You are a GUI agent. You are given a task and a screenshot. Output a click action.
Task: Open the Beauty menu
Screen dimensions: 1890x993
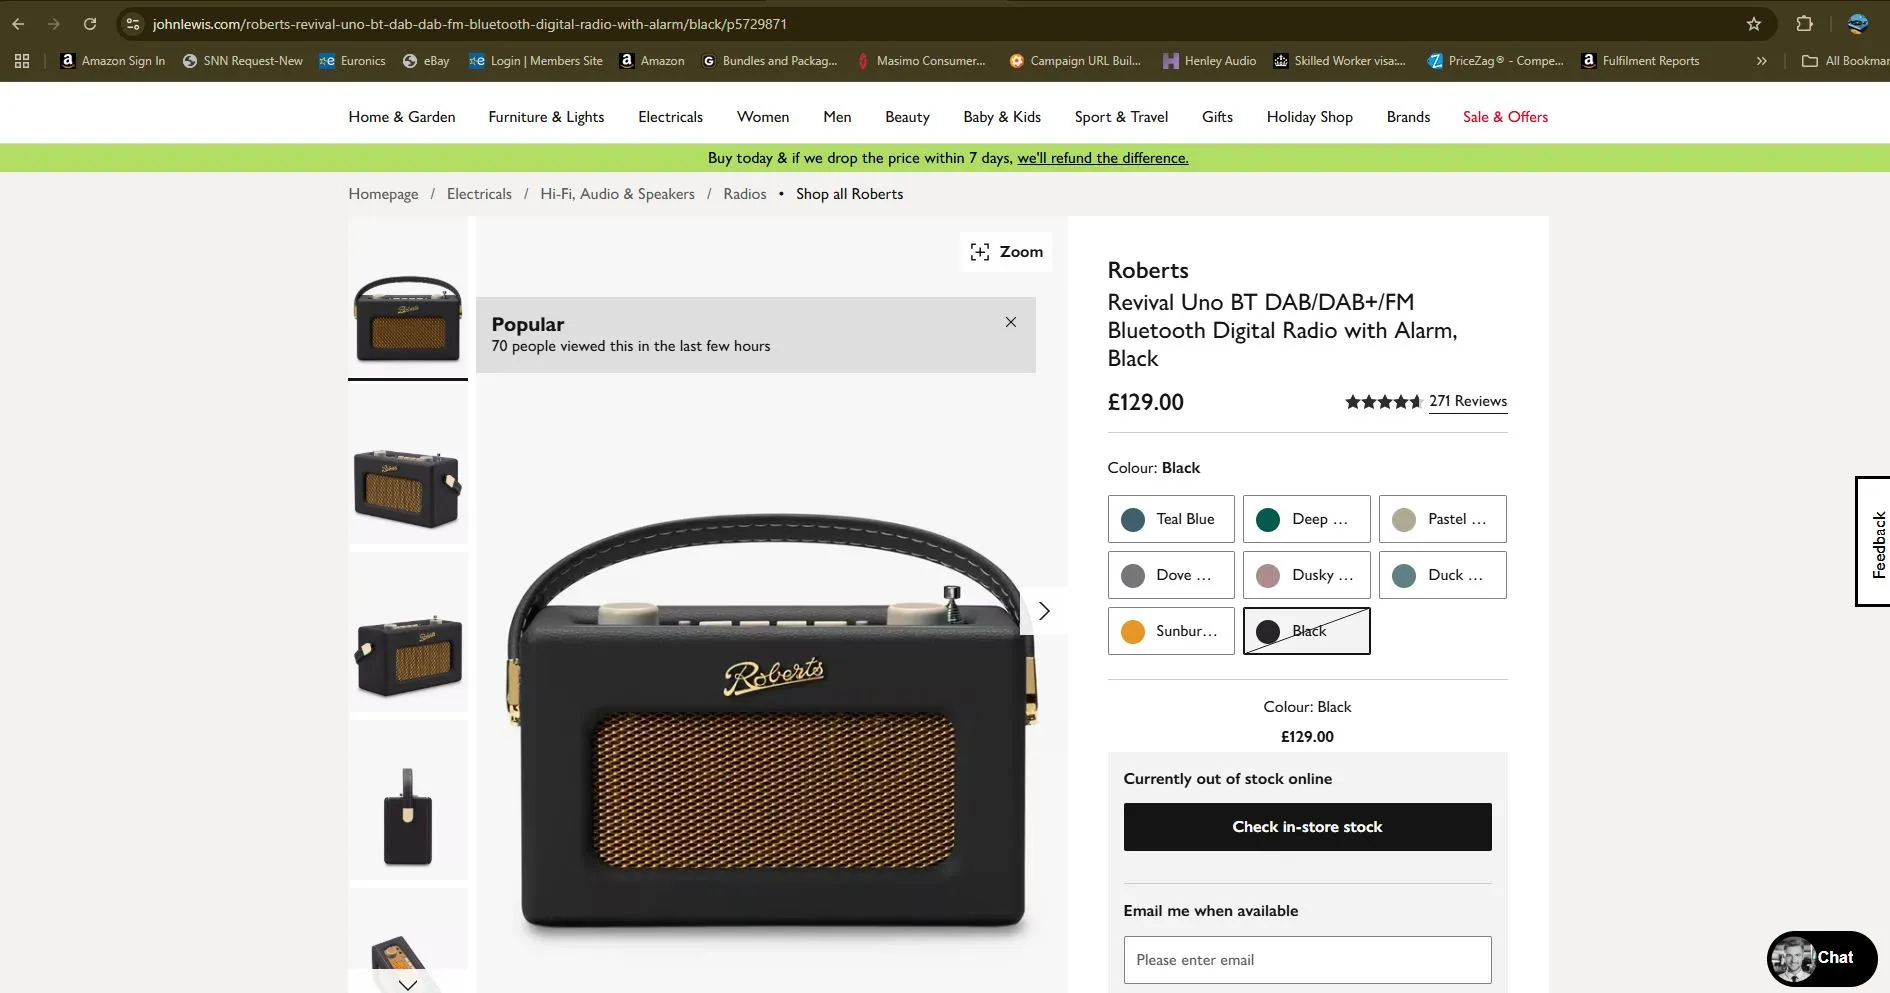(907, 117)
